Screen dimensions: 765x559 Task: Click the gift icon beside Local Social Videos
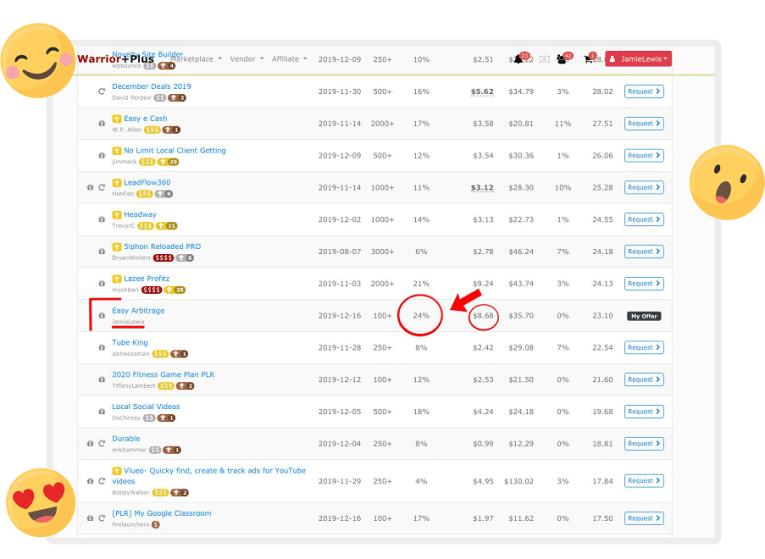point(101,412)
